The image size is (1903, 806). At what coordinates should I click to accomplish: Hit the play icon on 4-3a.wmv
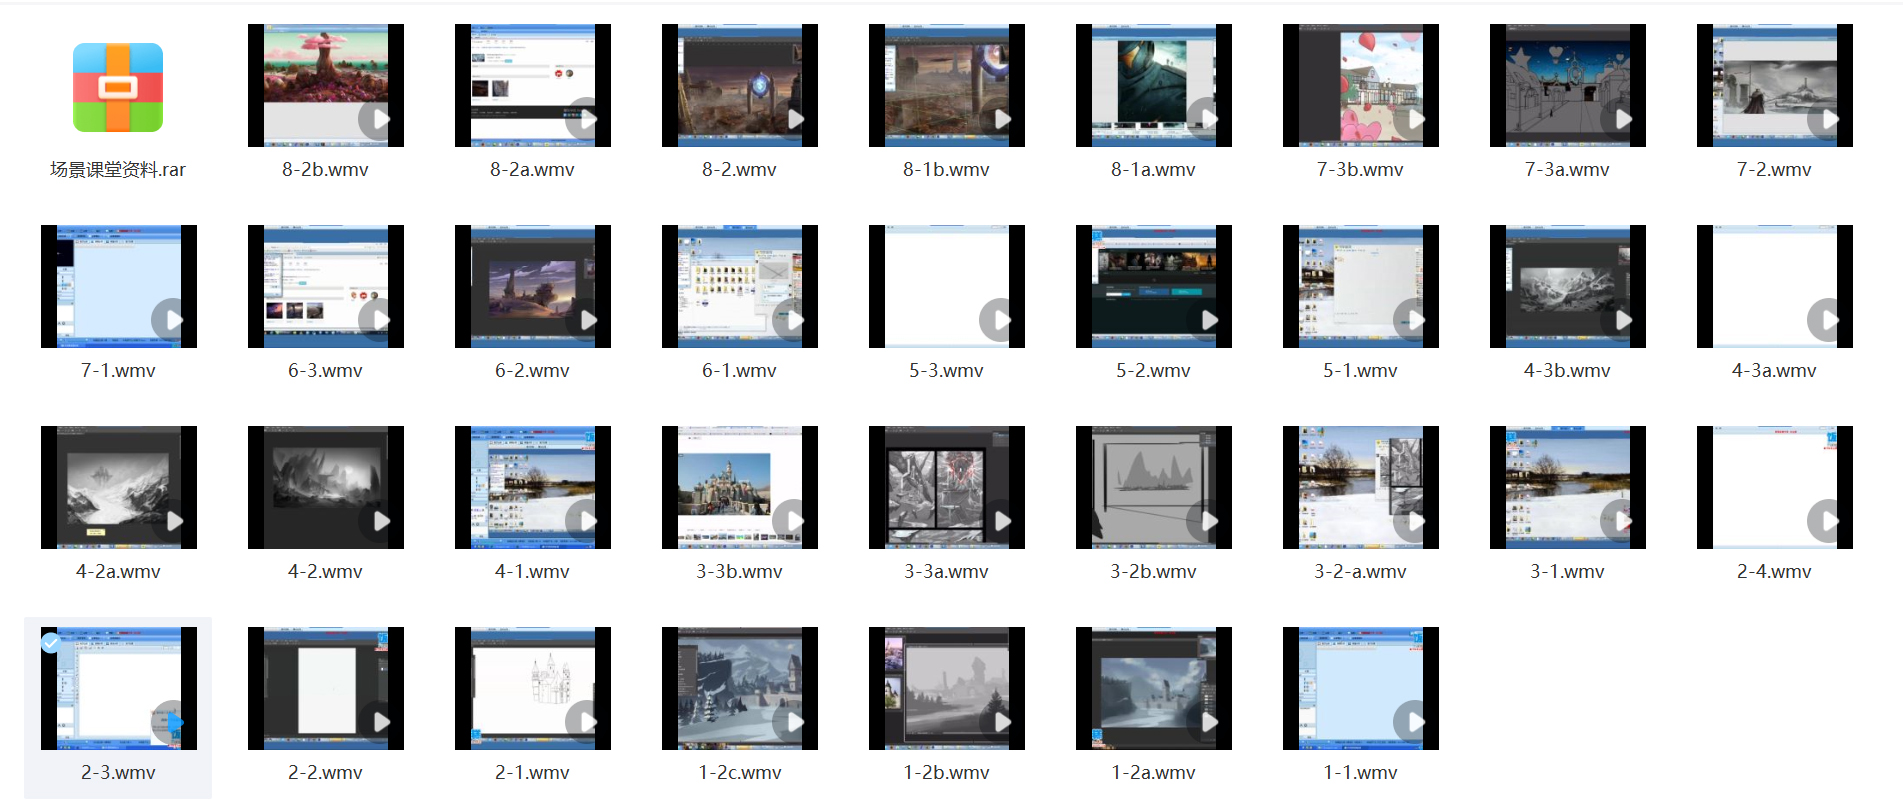click(1827, 320)
